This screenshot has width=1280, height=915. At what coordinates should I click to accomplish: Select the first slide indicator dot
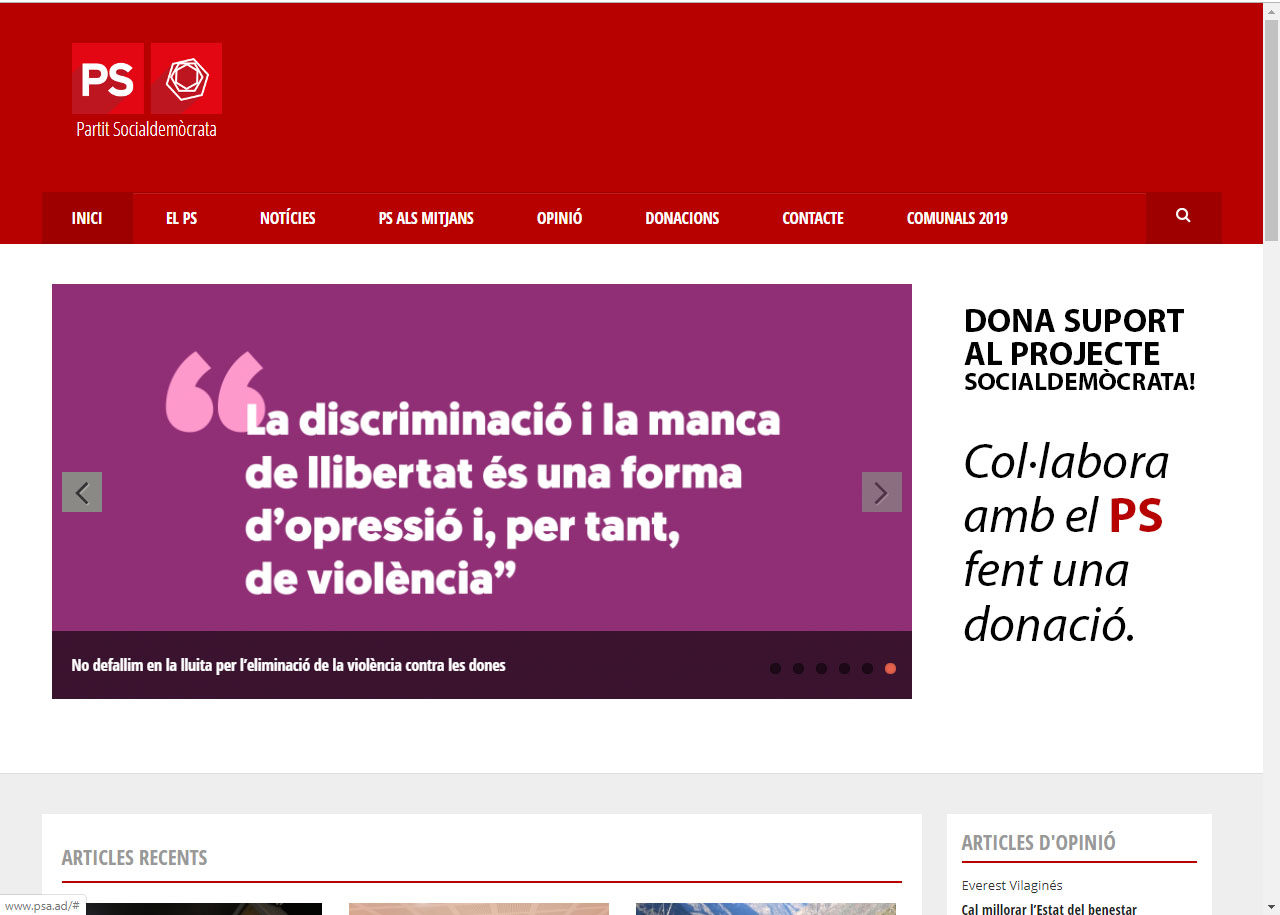pos(775,669)
